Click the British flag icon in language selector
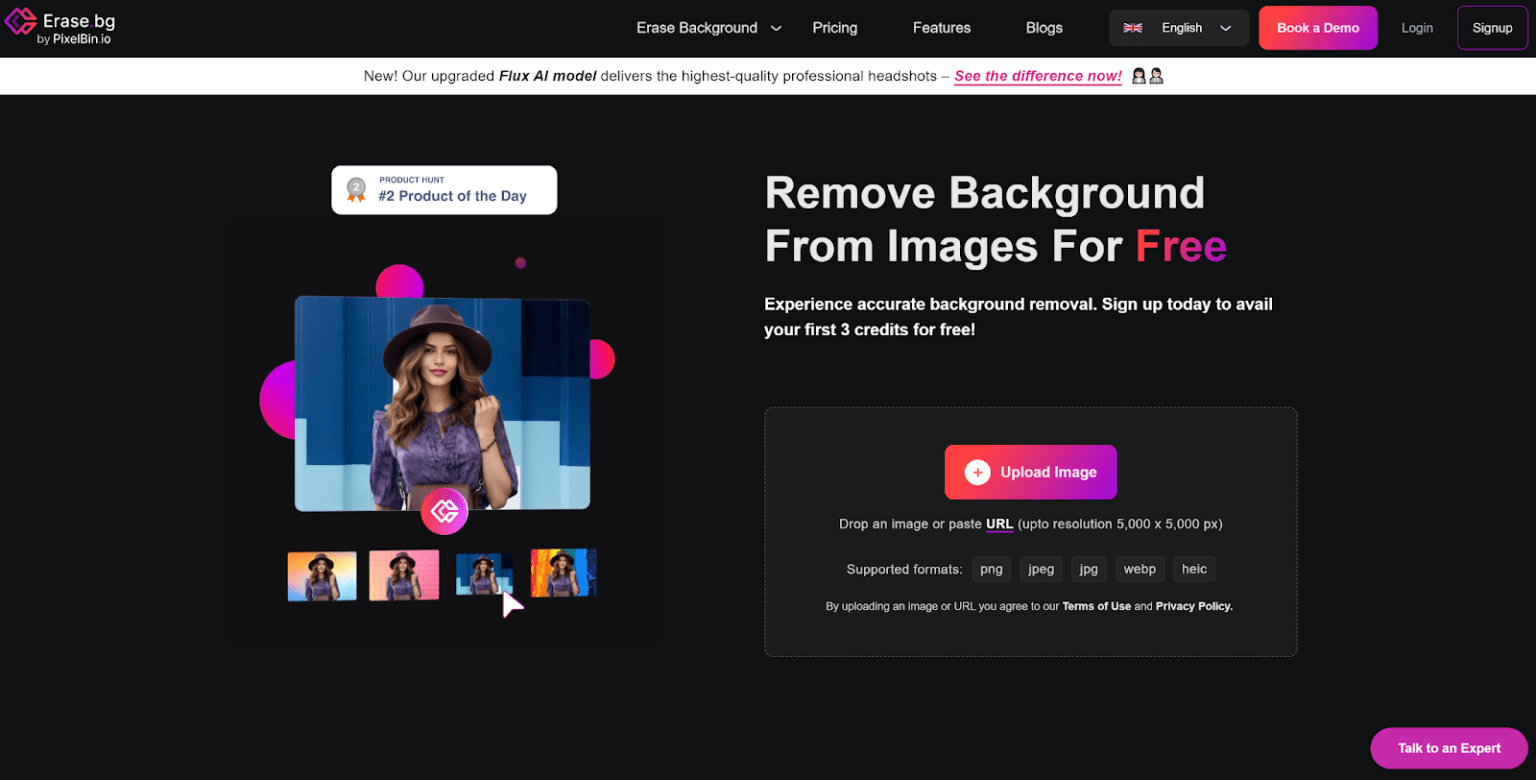The width and height of the screenshot is (1536, 780). tap(1133, 28)
